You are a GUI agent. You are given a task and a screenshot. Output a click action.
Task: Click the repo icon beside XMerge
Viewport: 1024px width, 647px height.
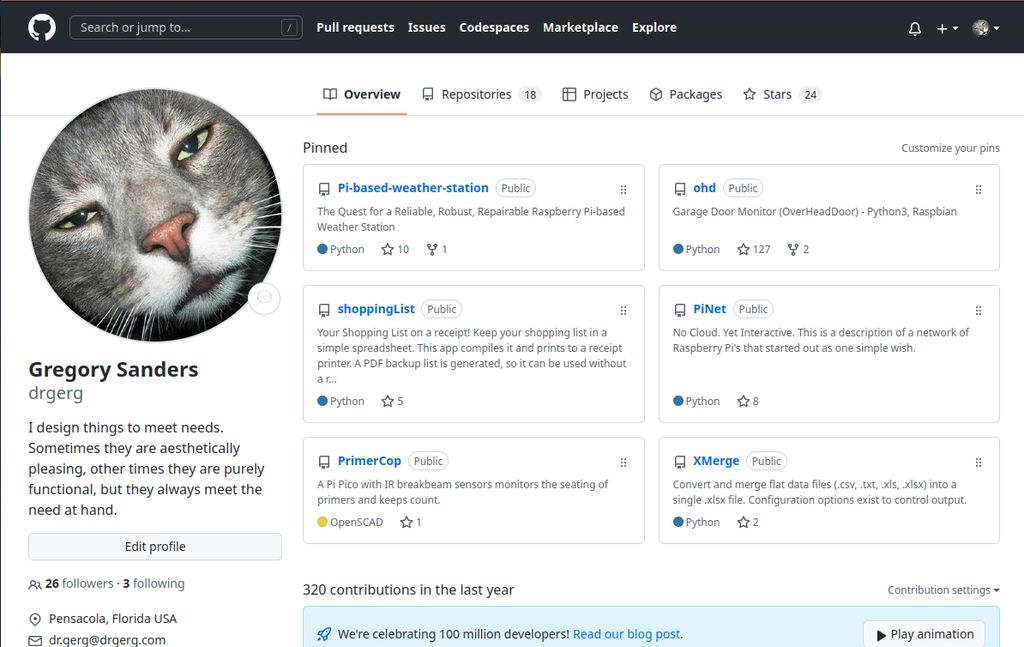[x=679, y=462]
